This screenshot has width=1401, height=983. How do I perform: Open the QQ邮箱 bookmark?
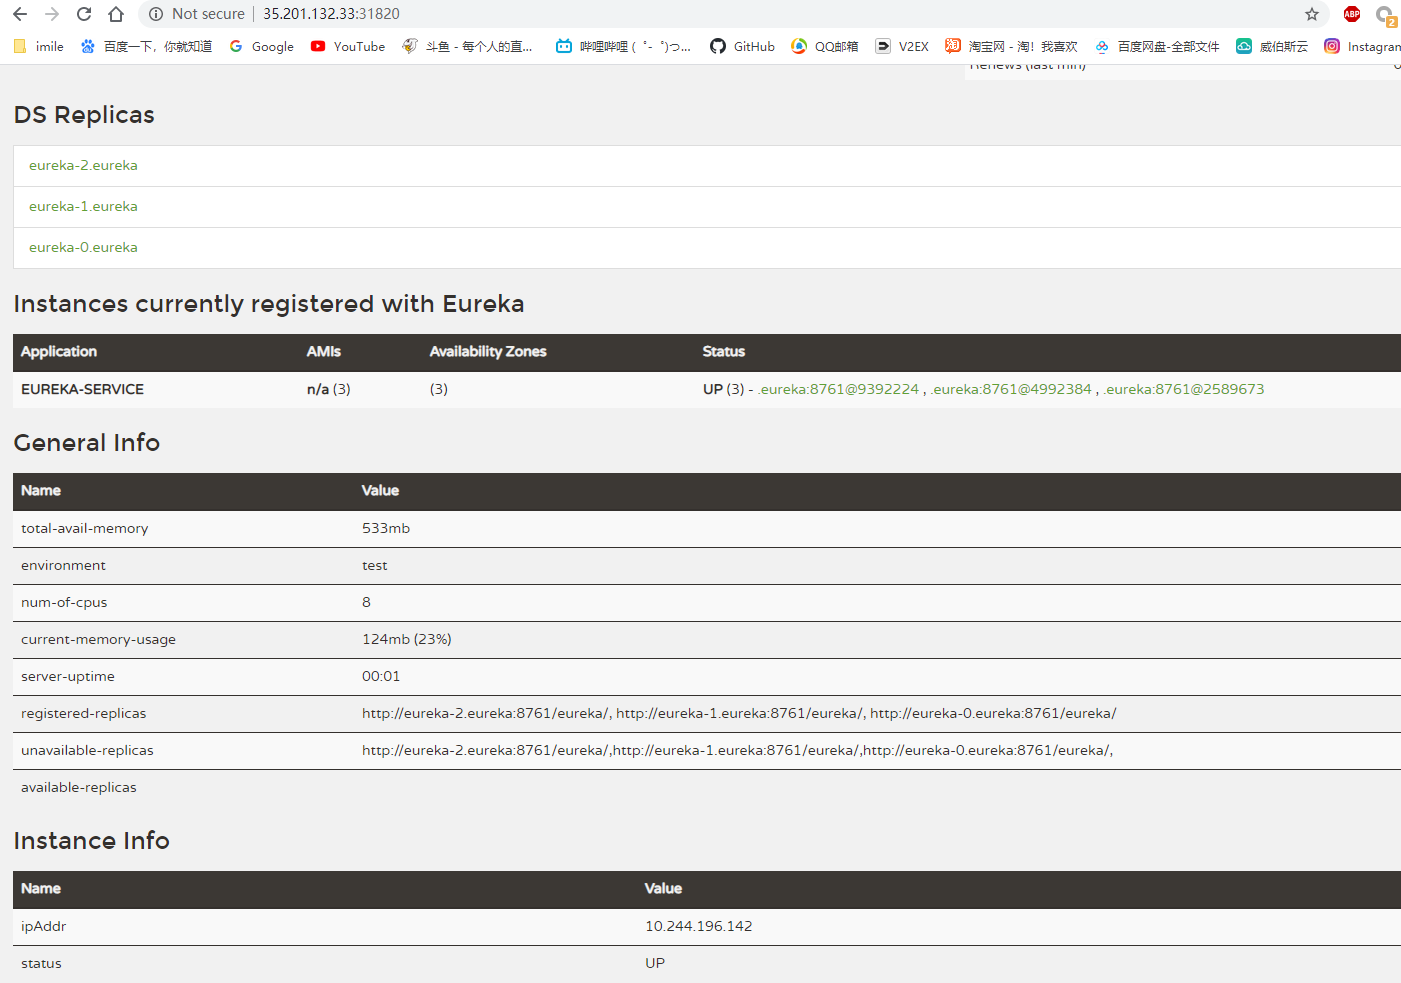point(825,46)
